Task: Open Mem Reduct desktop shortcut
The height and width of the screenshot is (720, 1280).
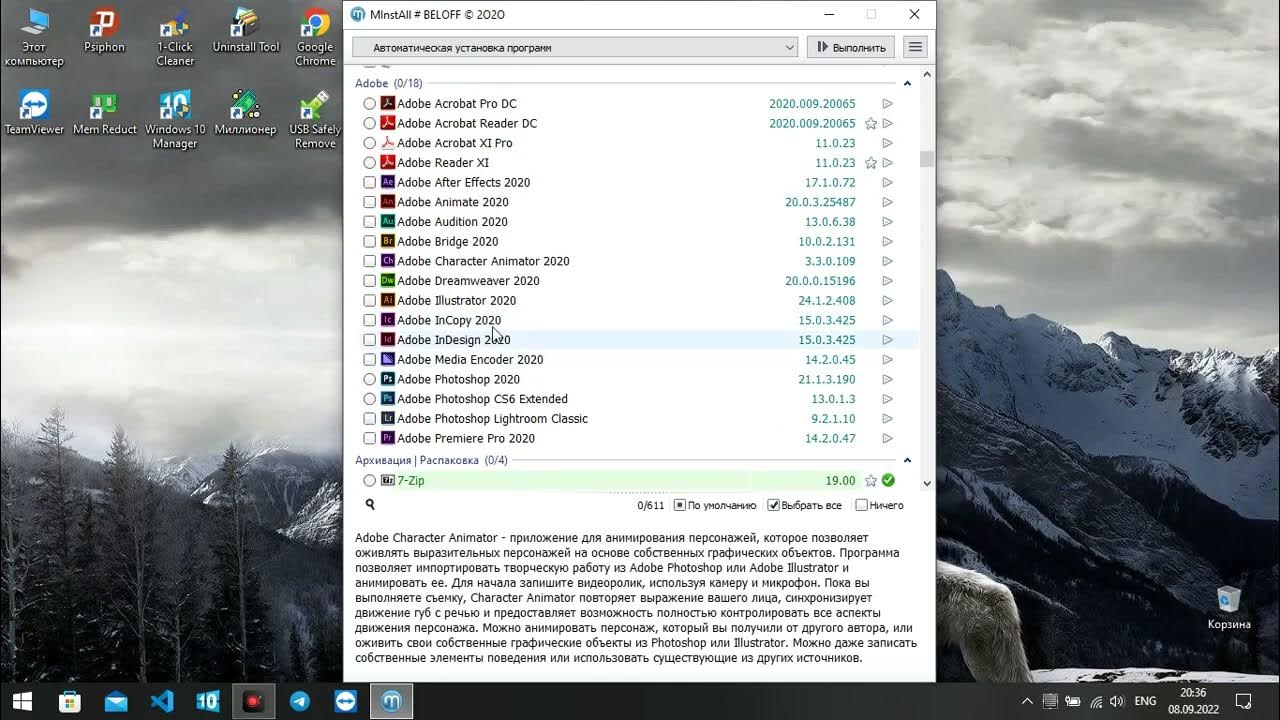Action: 105,113
